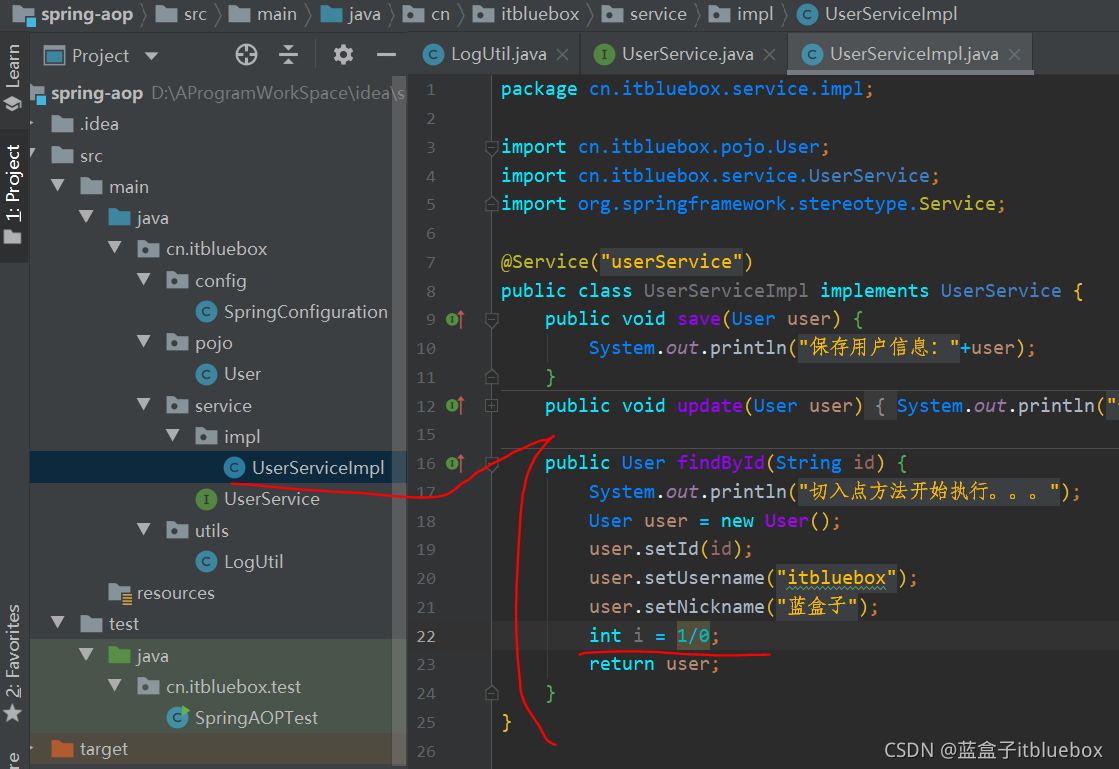
Task: Toggle the 1: Project tool window
Action: [13, 193]
